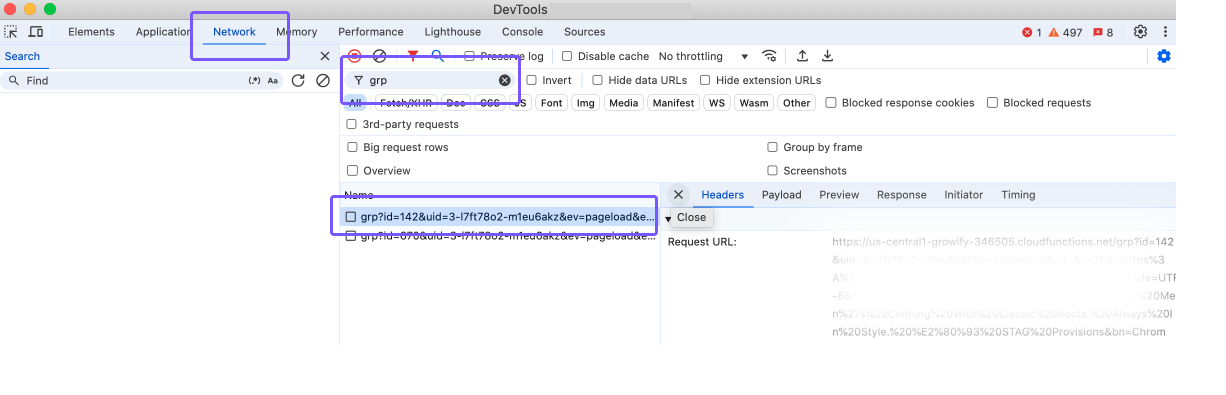
Task: Toggle match case Aa option
Action: pyautogui.click(x=272, y=80)
